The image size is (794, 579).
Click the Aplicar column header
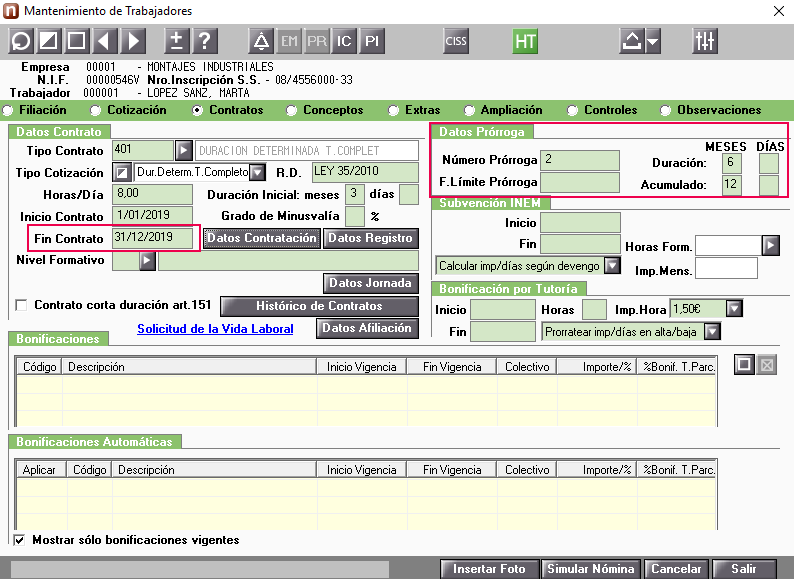coord(42,470)
